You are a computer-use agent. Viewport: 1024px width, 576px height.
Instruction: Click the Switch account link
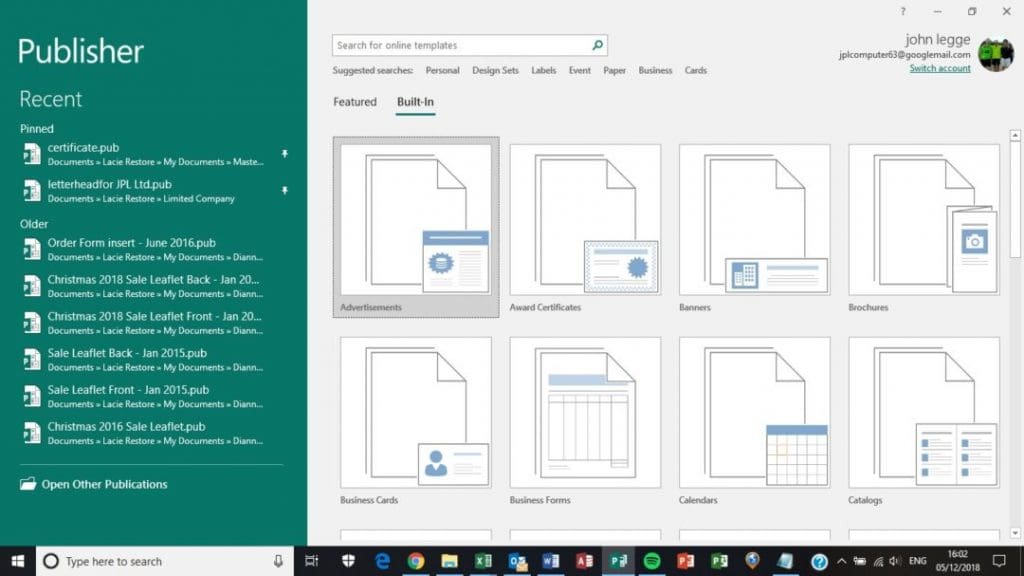940,68
